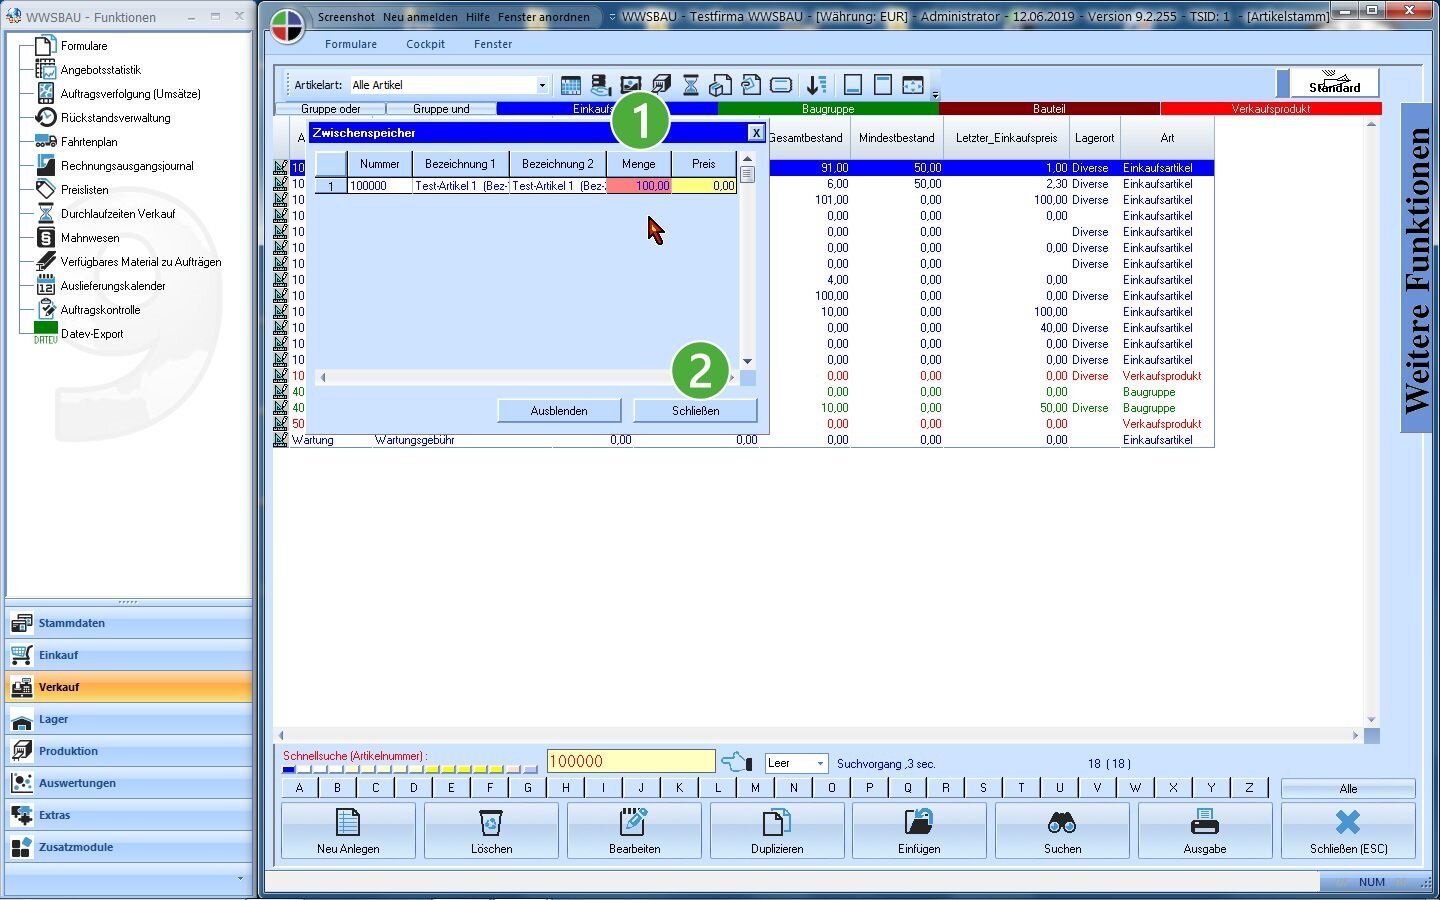This screenshot has height=900, width=1440.
Task: Click the top panel layout toolbar icon
Action: (883, 85)
